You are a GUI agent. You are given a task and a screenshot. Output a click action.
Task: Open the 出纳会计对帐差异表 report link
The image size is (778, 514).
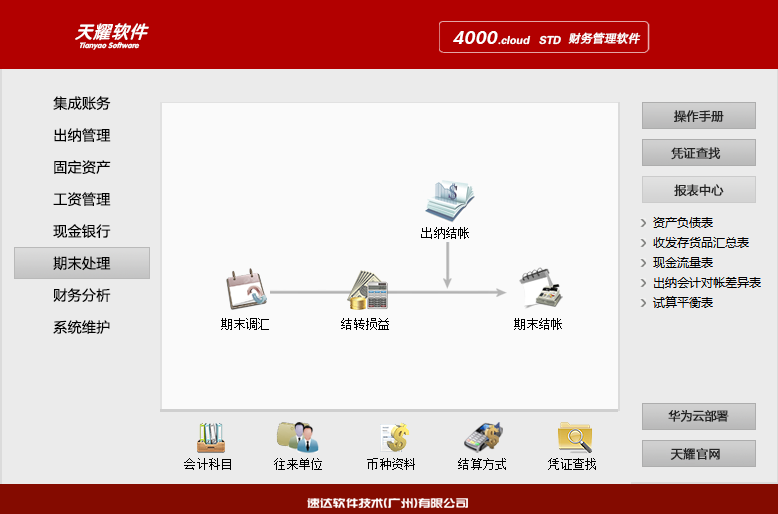click(707, 283)
